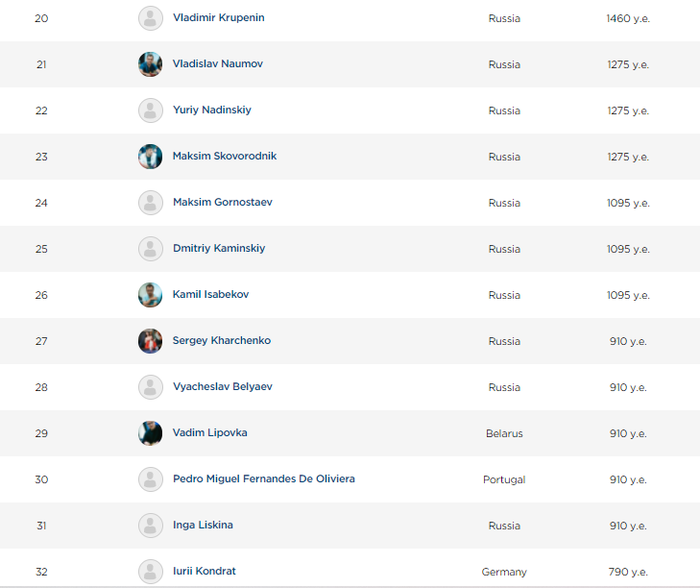Open the Iurii Kondrat name link
Viewport: 700px width, 588px height.
click(x=204, y=571)
